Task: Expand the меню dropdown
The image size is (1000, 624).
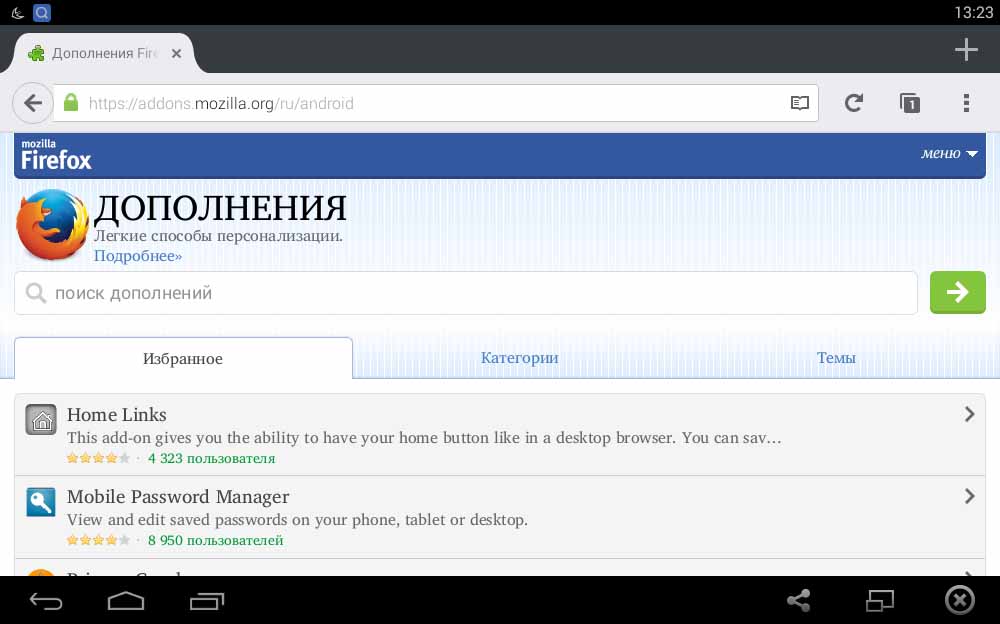Action: (x=949, y=154)
